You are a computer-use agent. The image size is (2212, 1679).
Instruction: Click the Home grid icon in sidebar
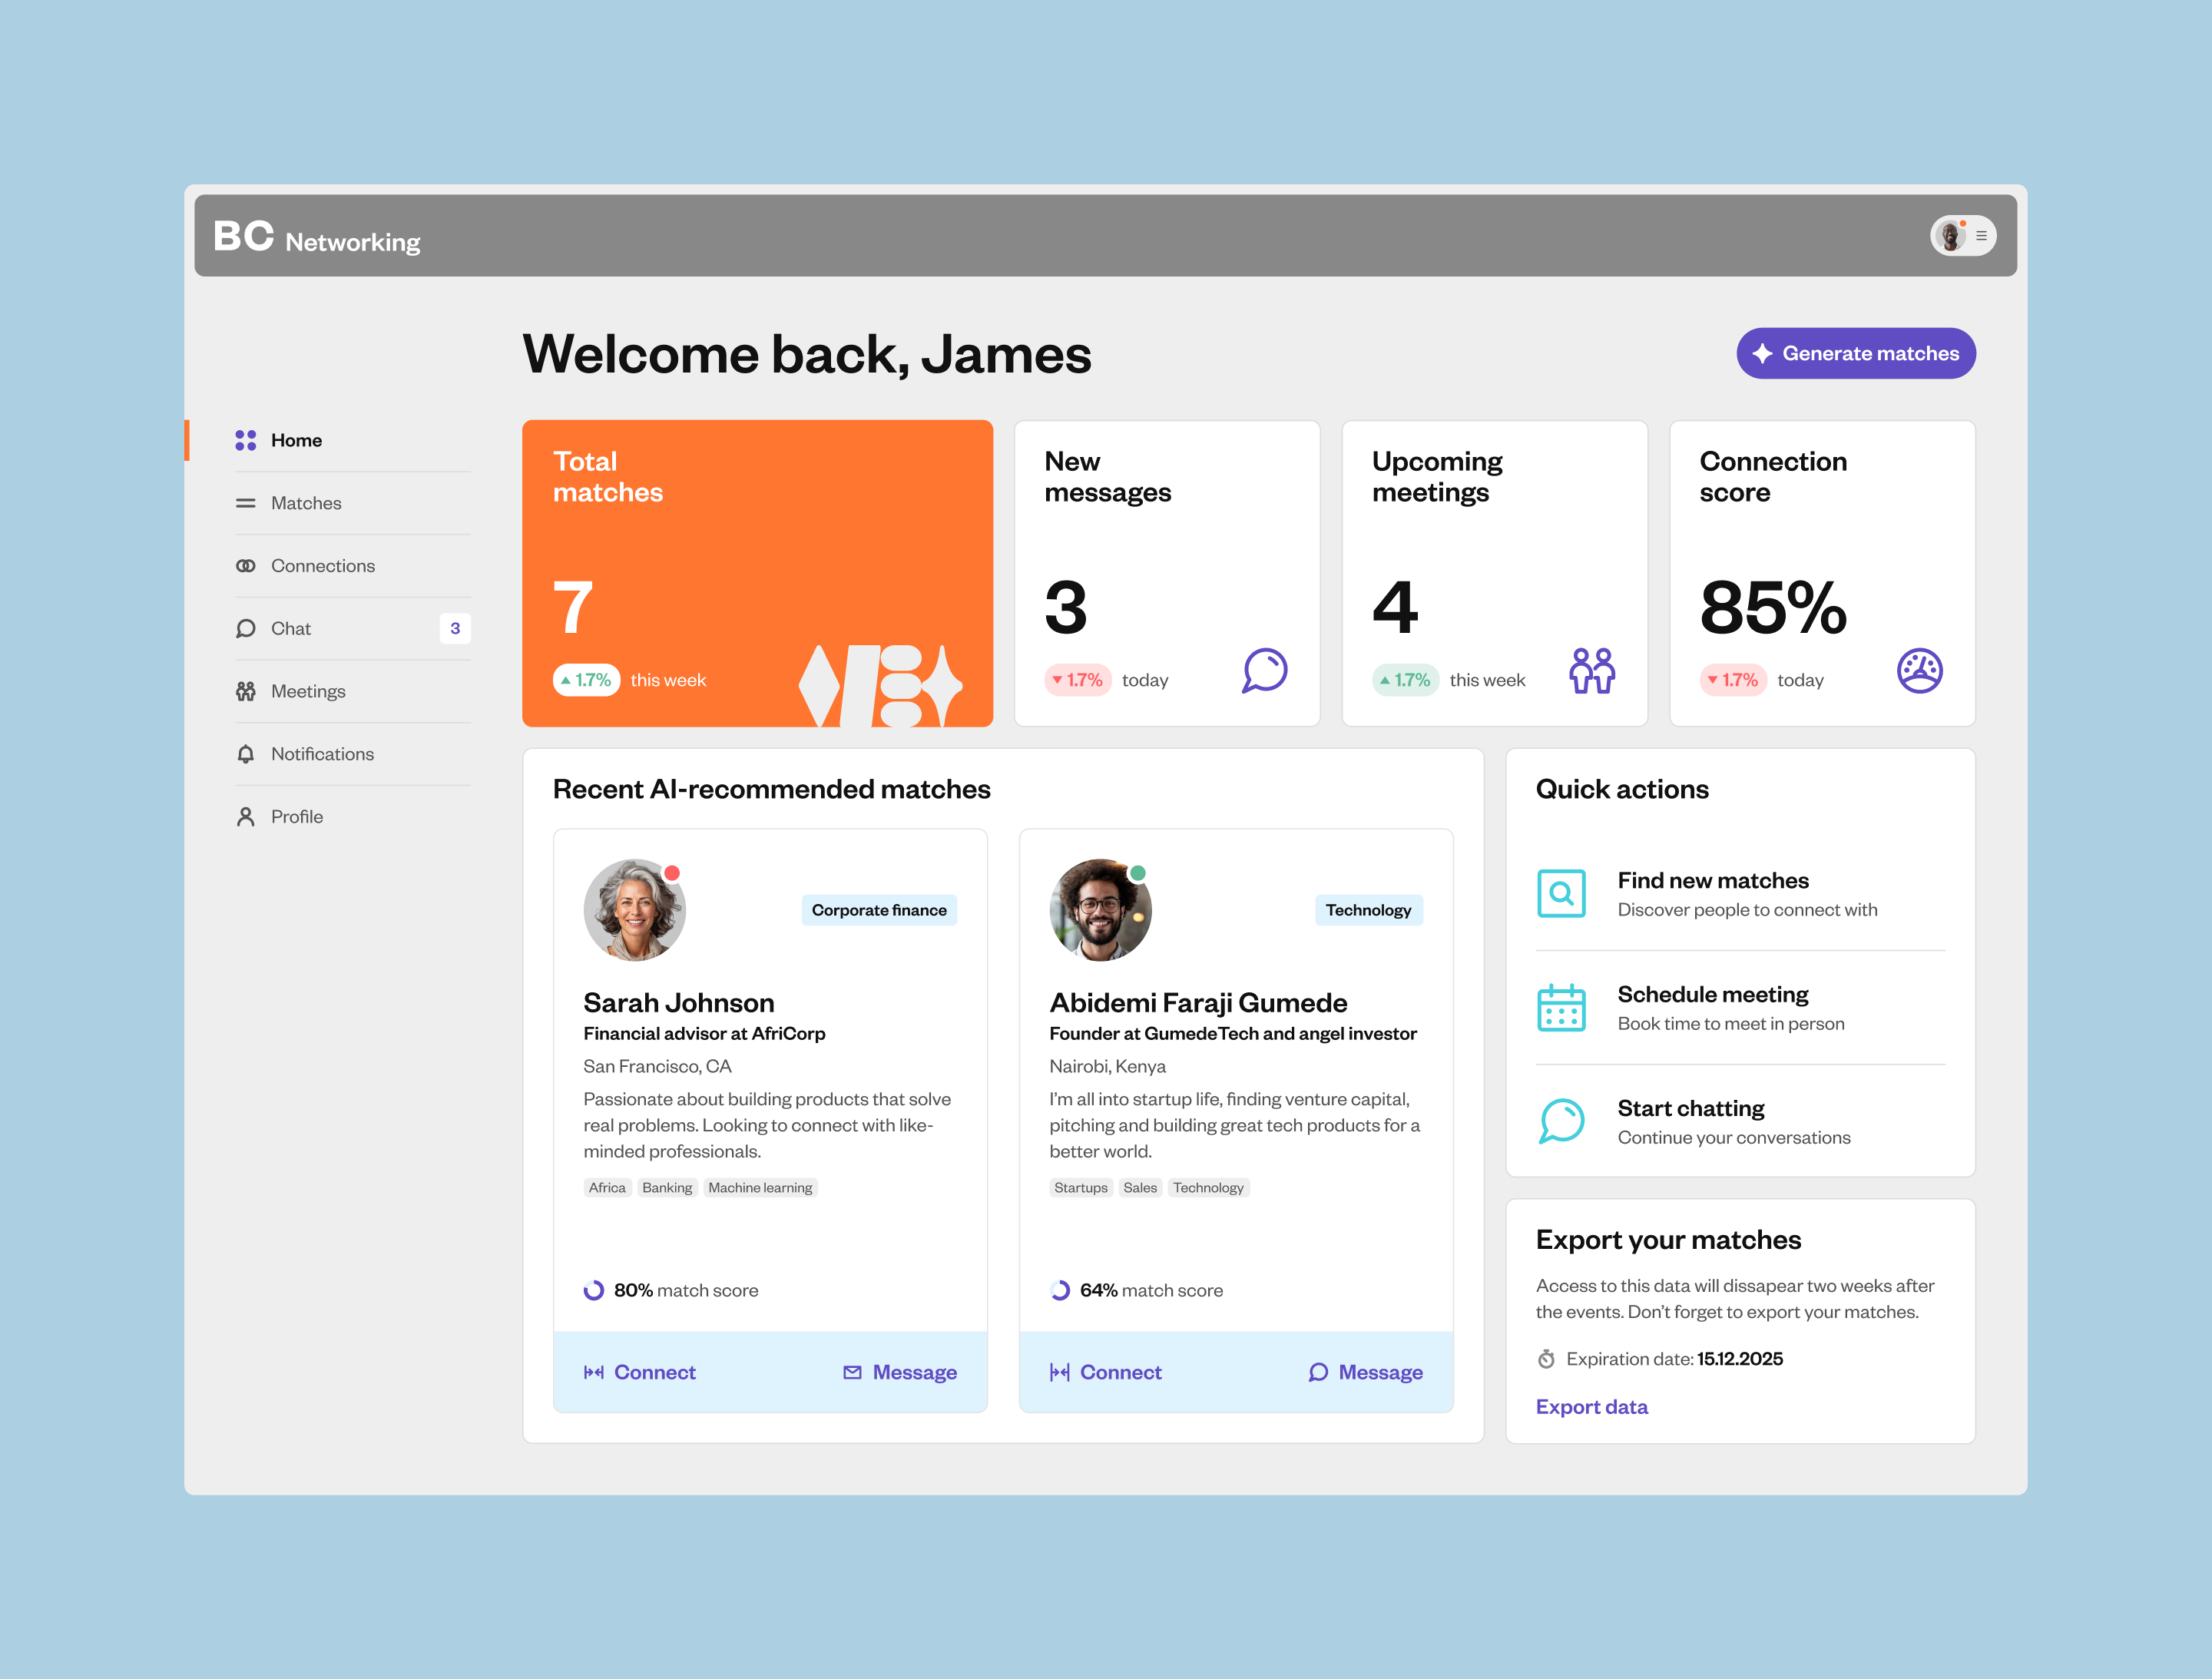245,440
